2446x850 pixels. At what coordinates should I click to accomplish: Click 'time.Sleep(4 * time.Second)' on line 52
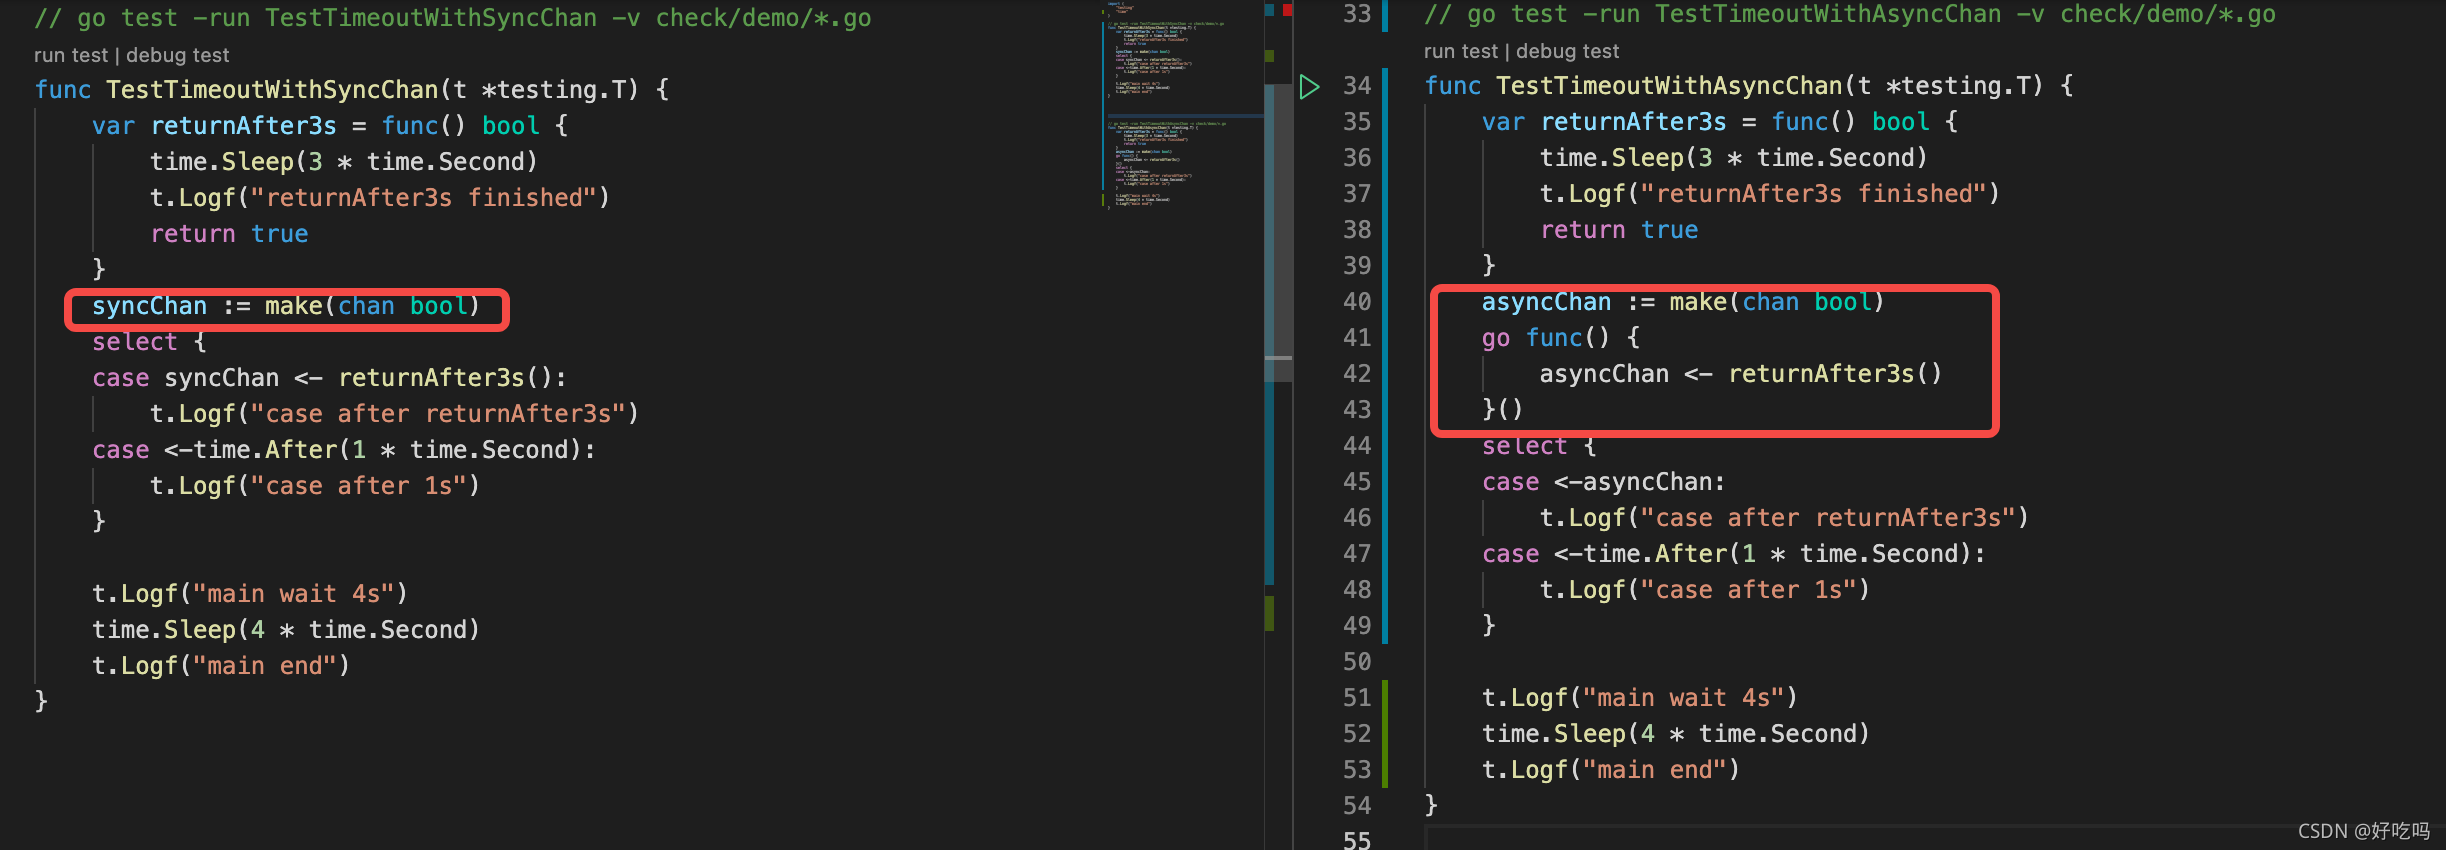coord(1676,734)
